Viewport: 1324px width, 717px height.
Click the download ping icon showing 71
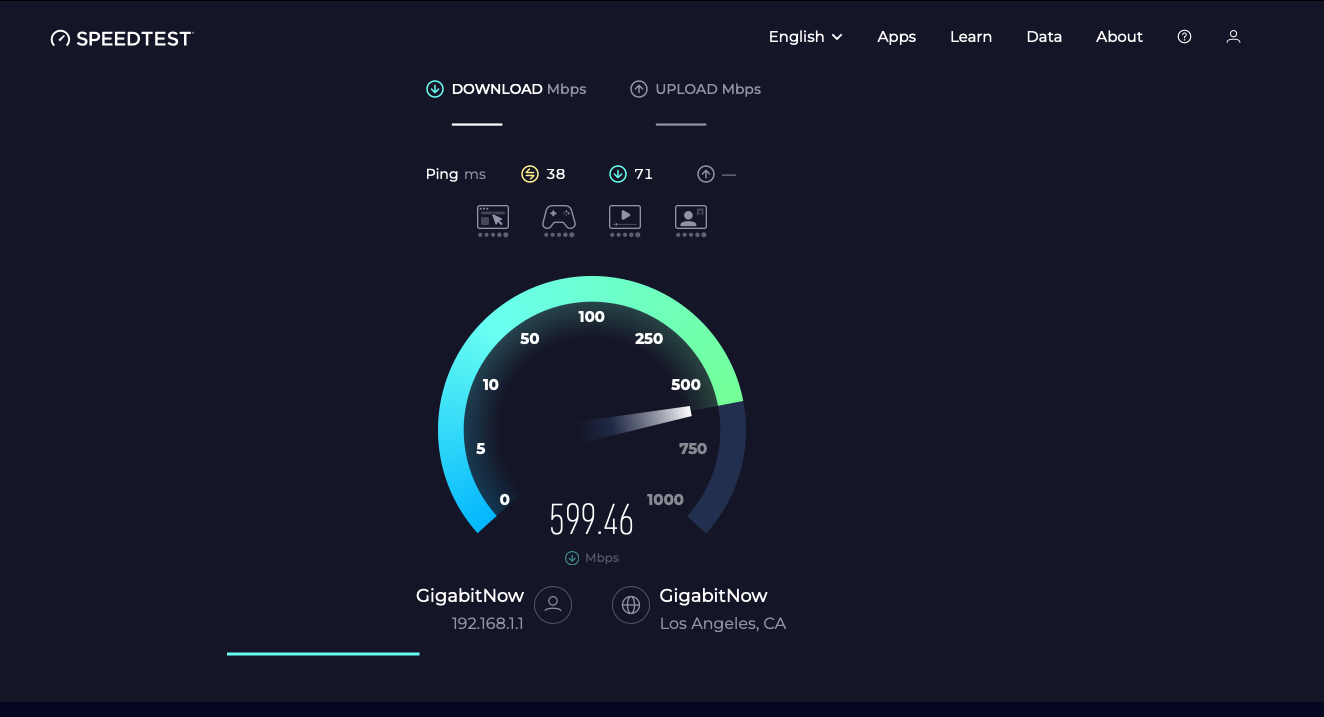click(618, 174)
